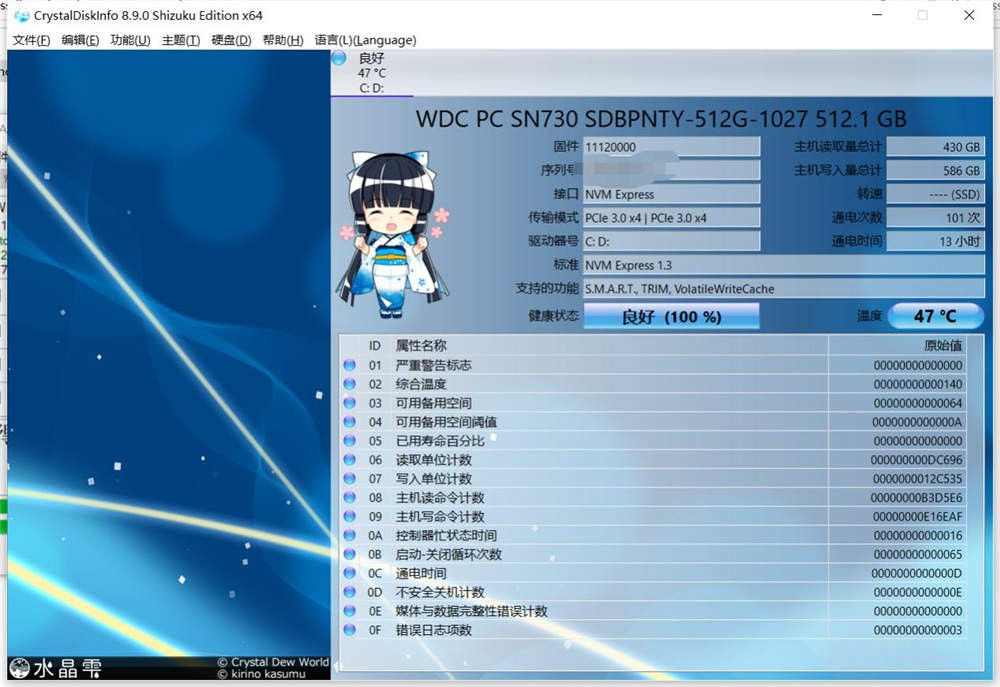Click status orb for row 06 读取单位计数

(x=349, y=459)
